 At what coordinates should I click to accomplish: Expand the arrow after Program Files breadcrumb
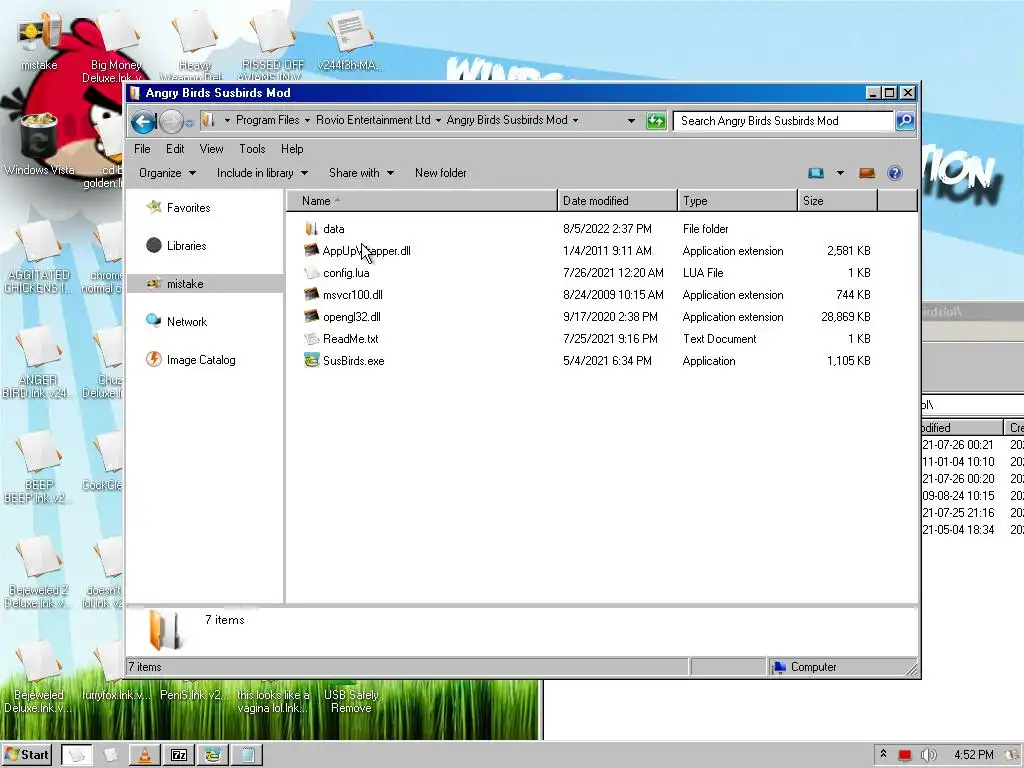(307, 121)
